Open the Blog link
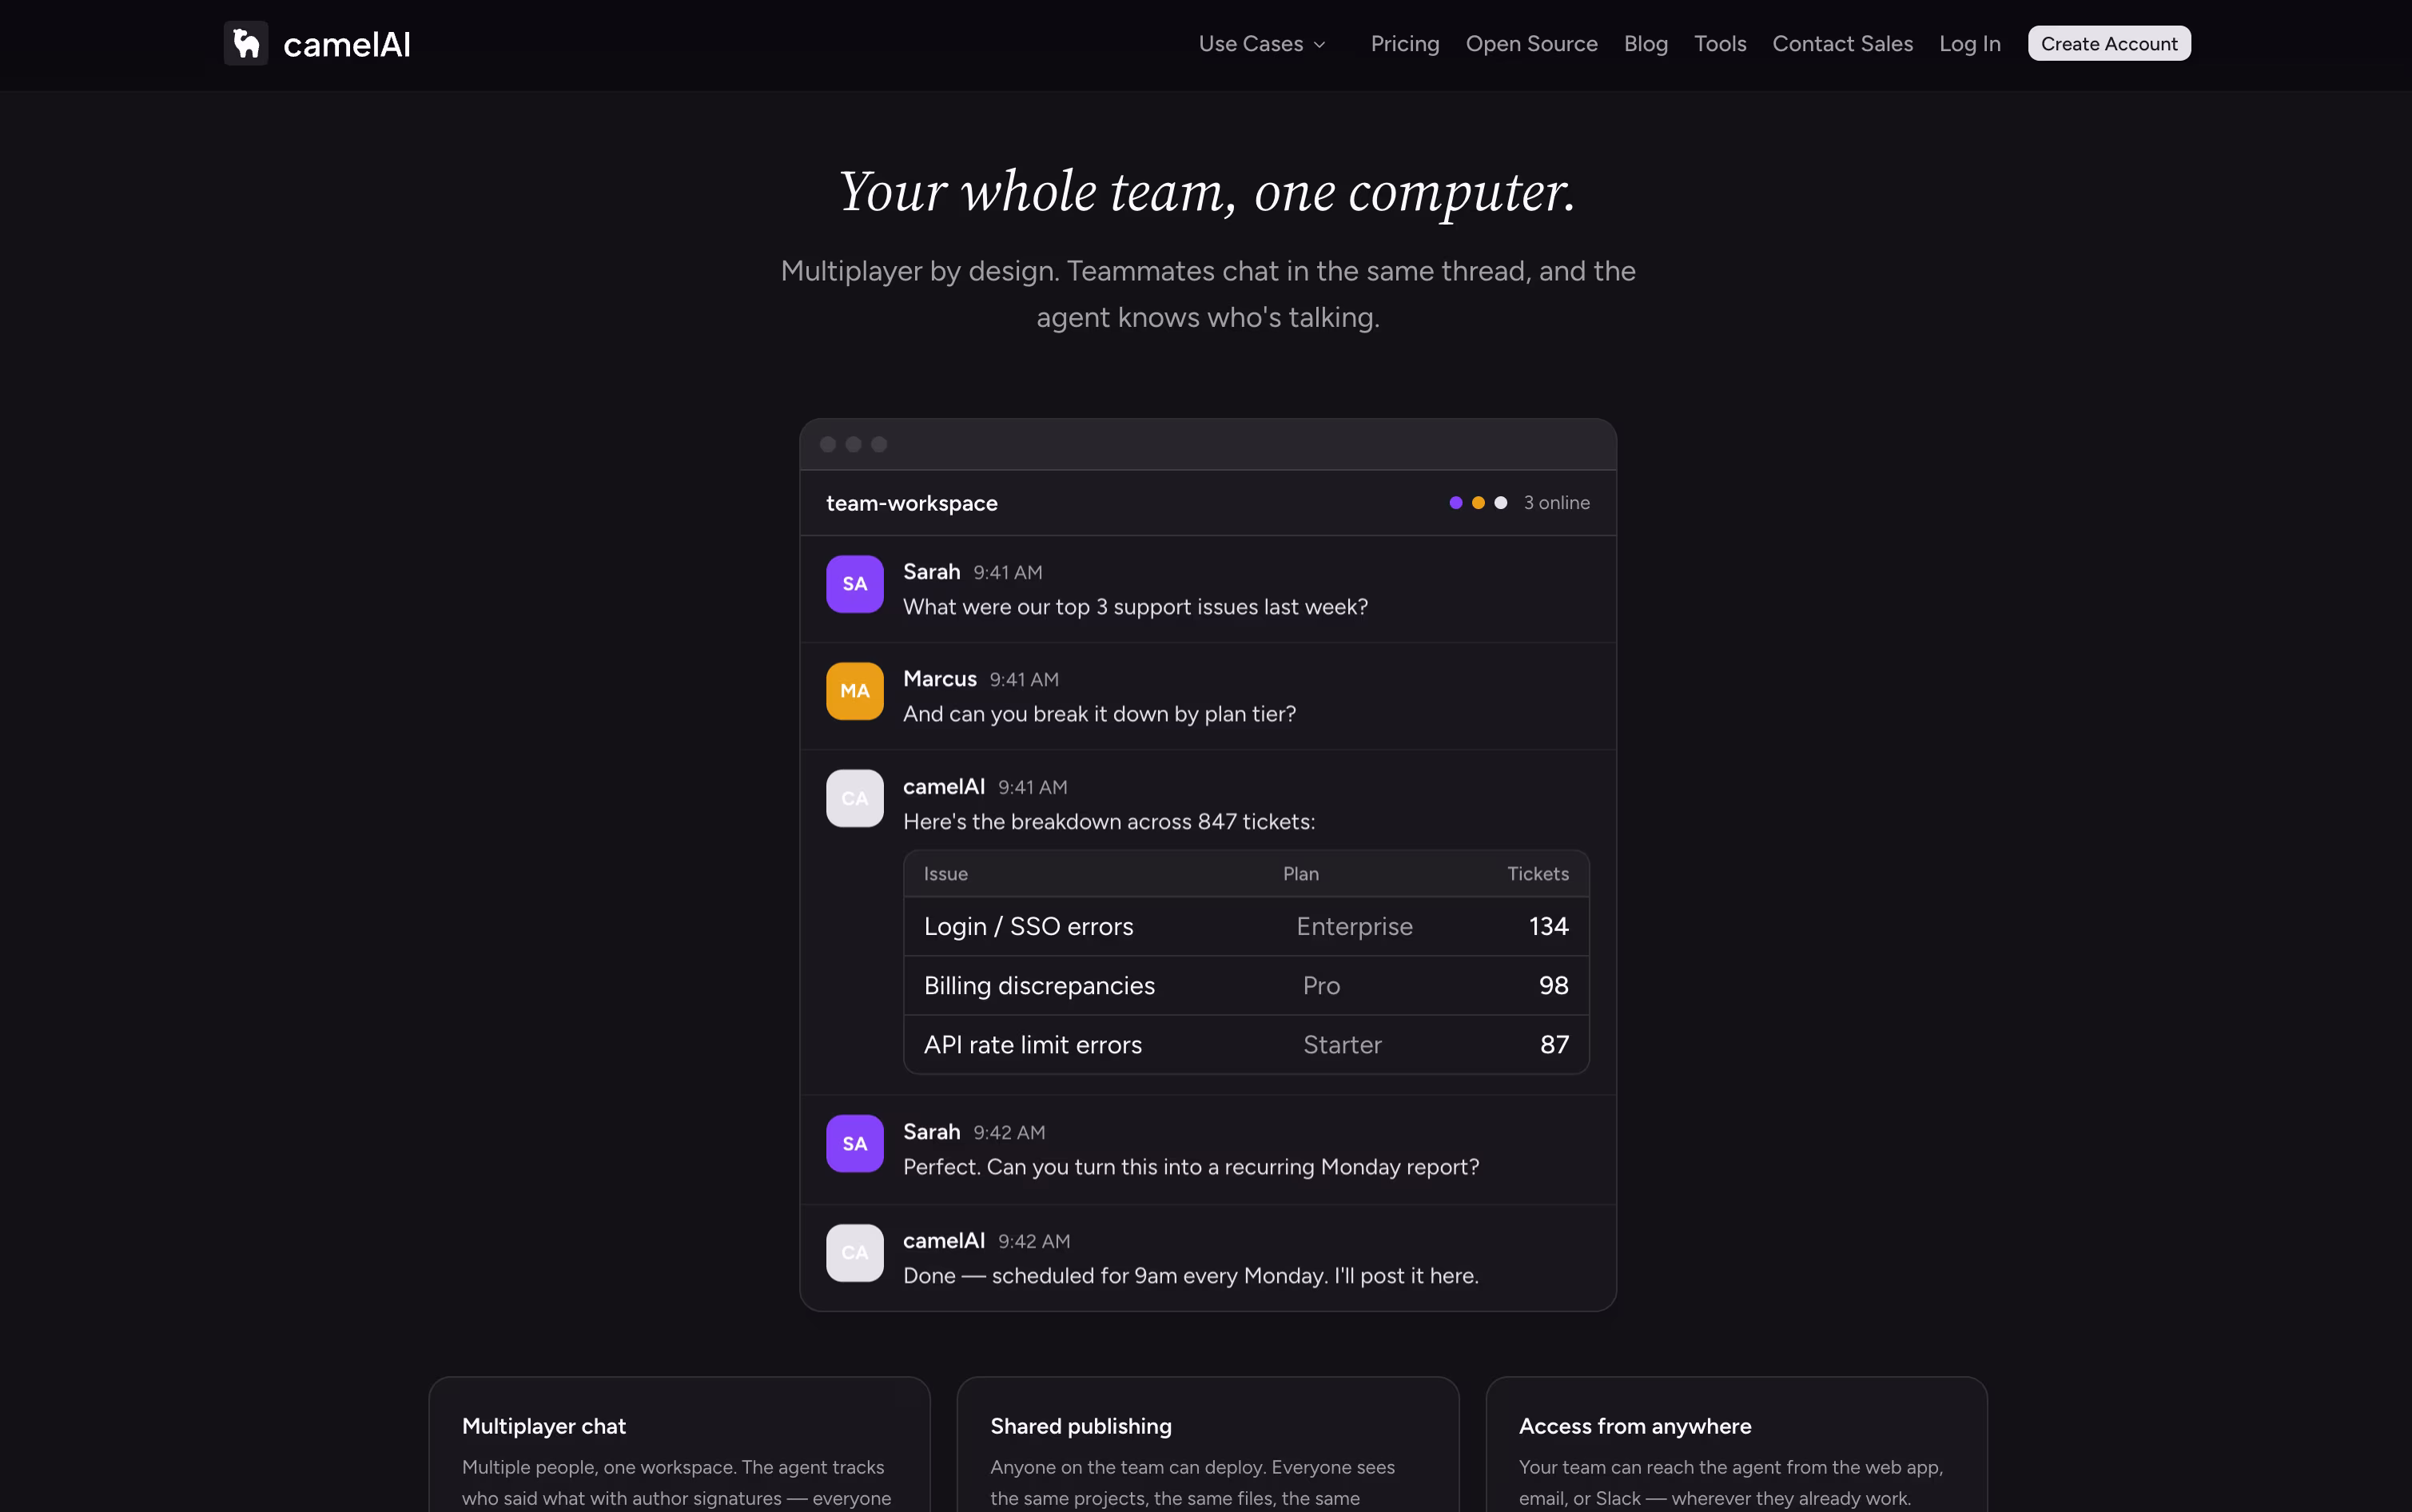 click(1645, 44)
